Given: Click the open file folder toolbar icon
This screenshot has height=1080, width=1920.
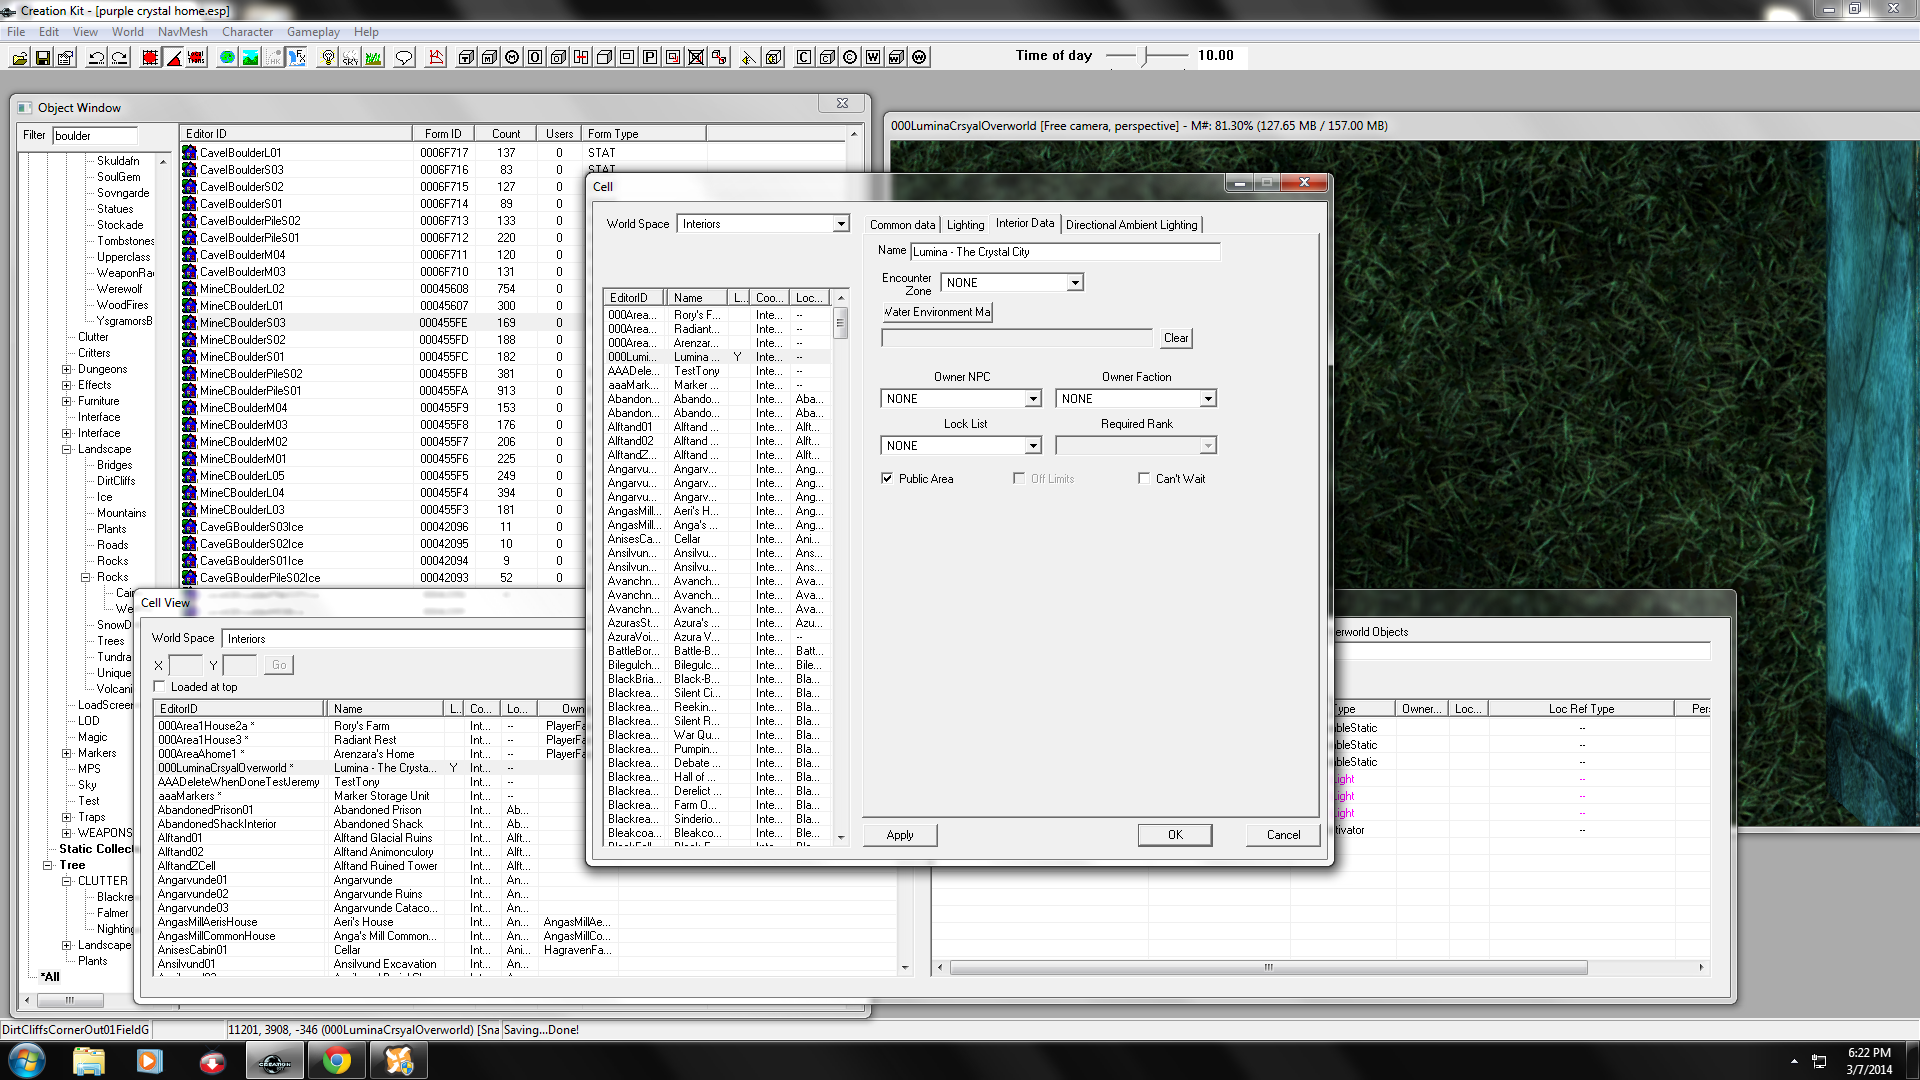Looking at the screenshot, I should click(20, 58).
